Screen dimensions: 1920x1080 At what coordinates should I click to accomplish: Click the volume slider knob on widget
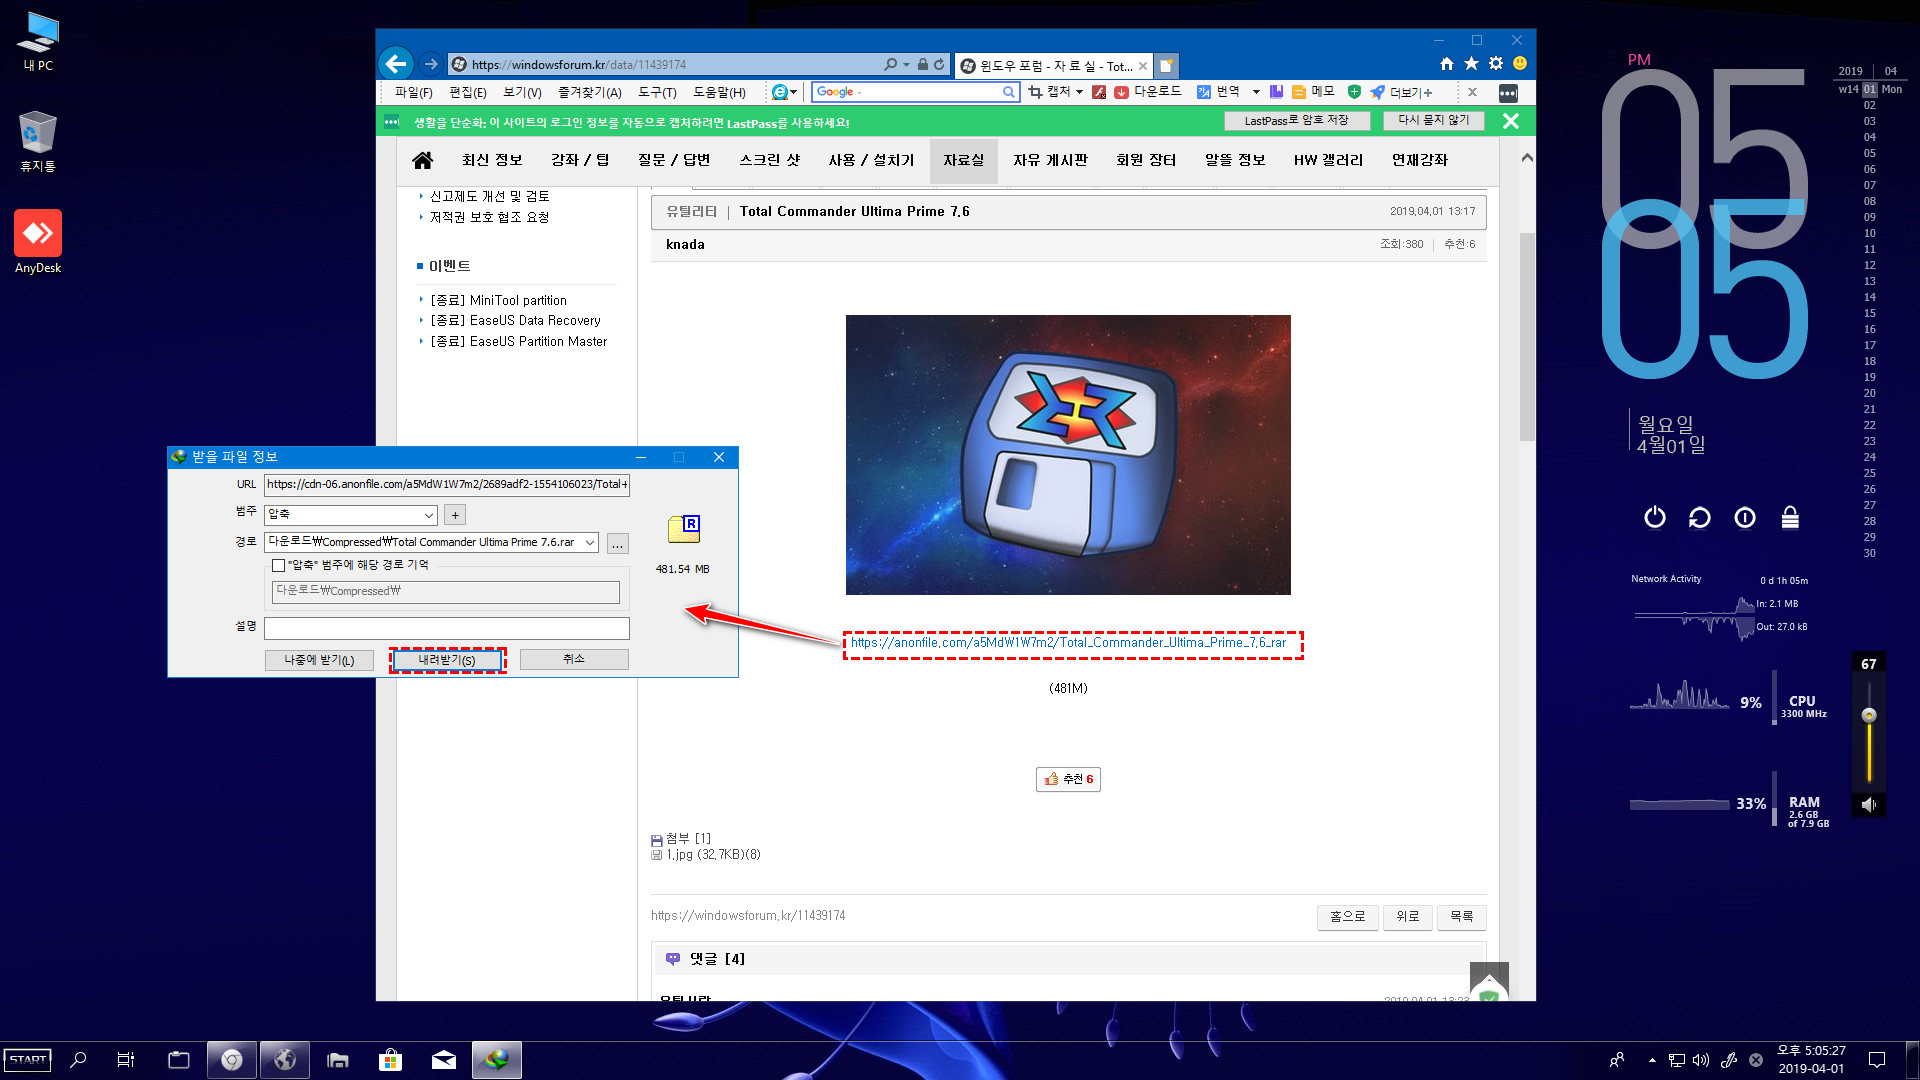tap(1868, 715)
